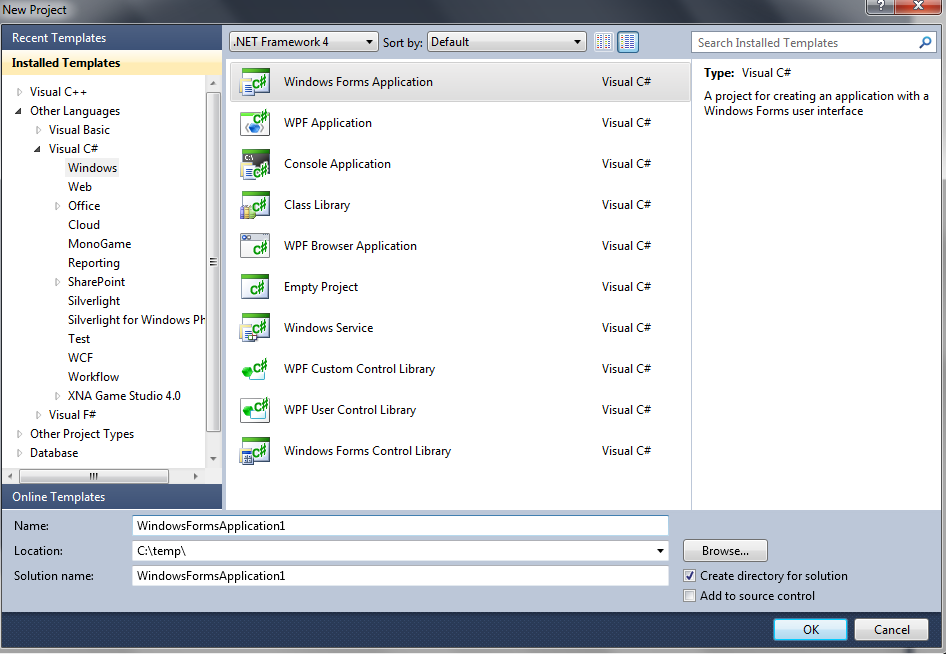
Task: Click the Windows Service template icon
Action: tap(255, 328)
